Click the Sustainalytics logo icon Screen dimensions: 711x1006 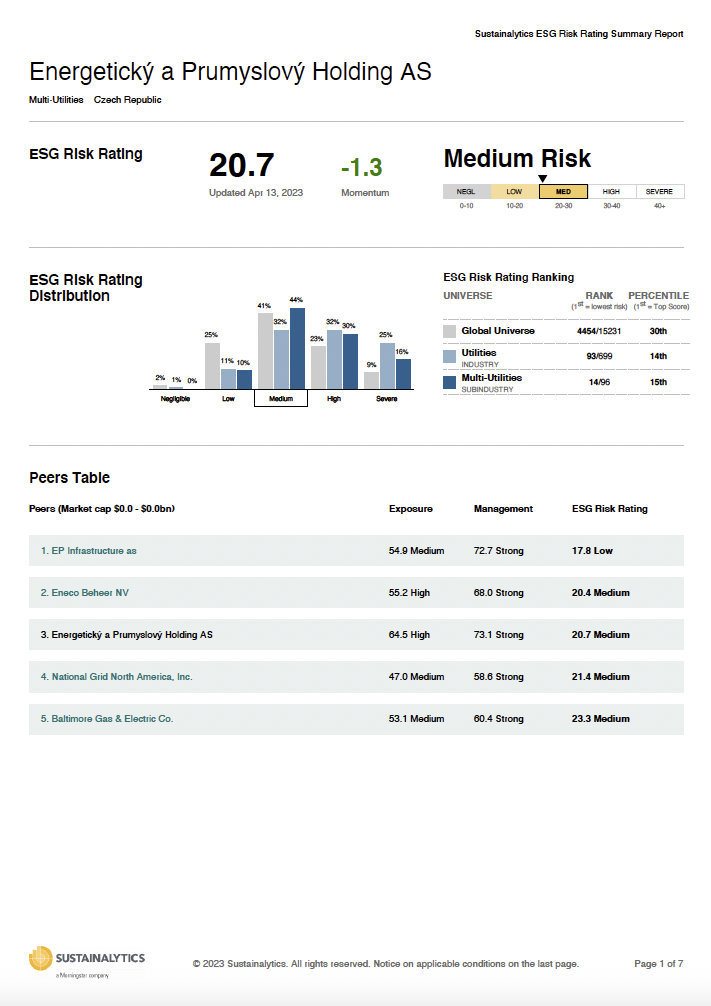(x=41, y=958)
